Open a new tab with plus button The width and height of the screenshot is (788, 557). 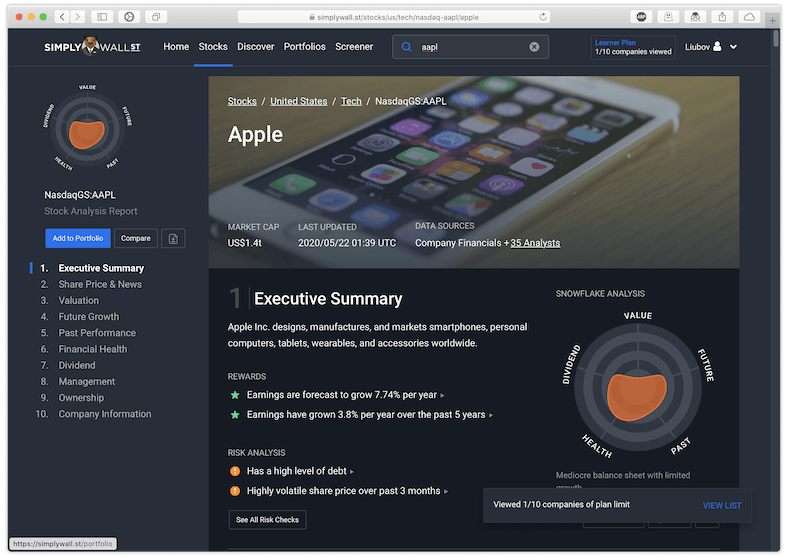click(x=772, y=20)
